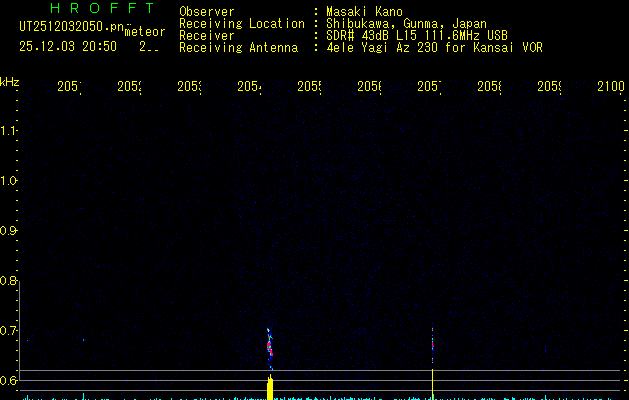Click the Receiving Antenna label
Image resolution: width=629 pixels, height=400 pixels.
238,47
